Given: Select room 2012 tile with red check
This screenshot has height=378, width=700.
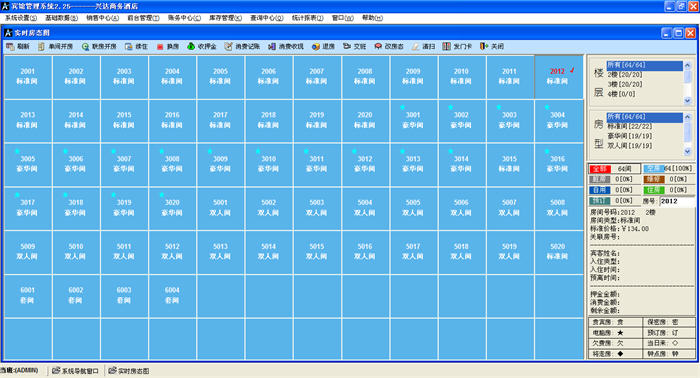Looking at the screenshot, I should coord(558,77).
